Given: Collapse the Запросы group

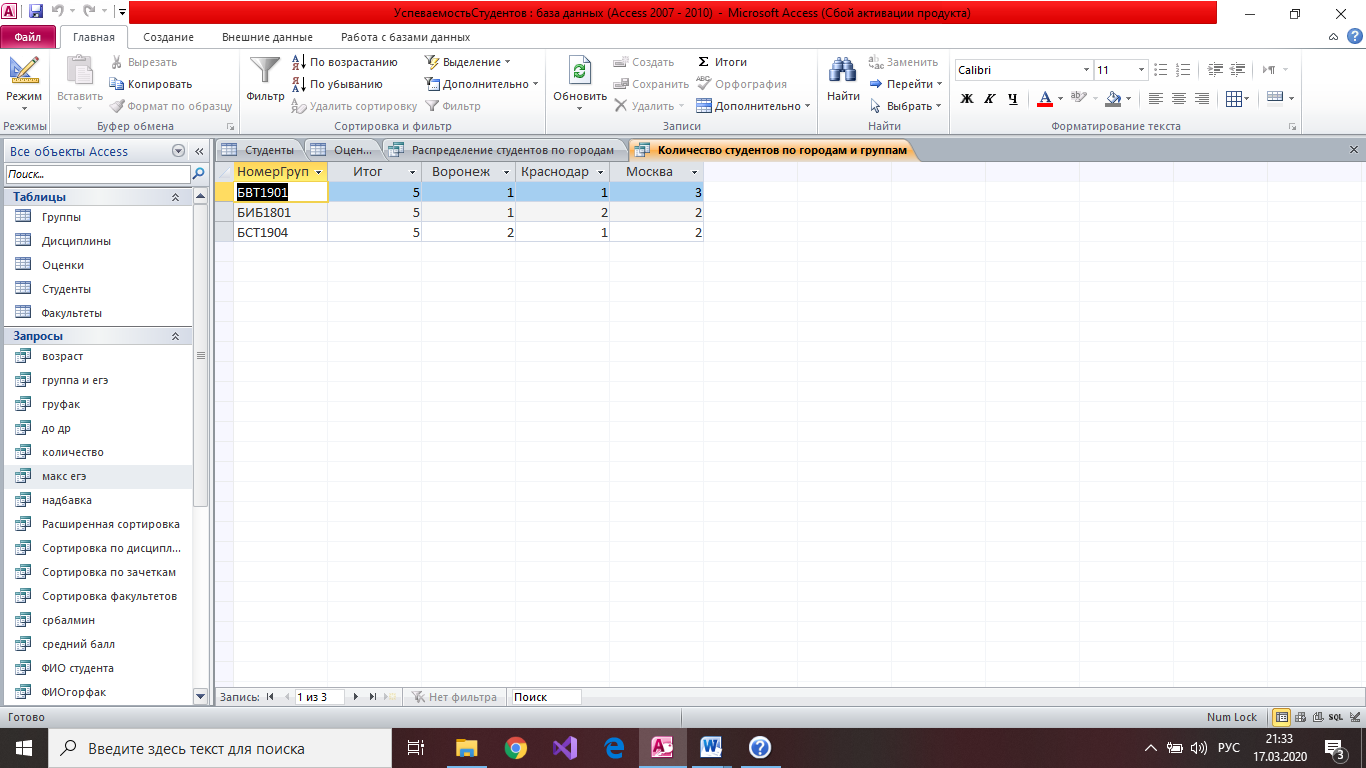Looking at the screenshot, I should (175, 336).
